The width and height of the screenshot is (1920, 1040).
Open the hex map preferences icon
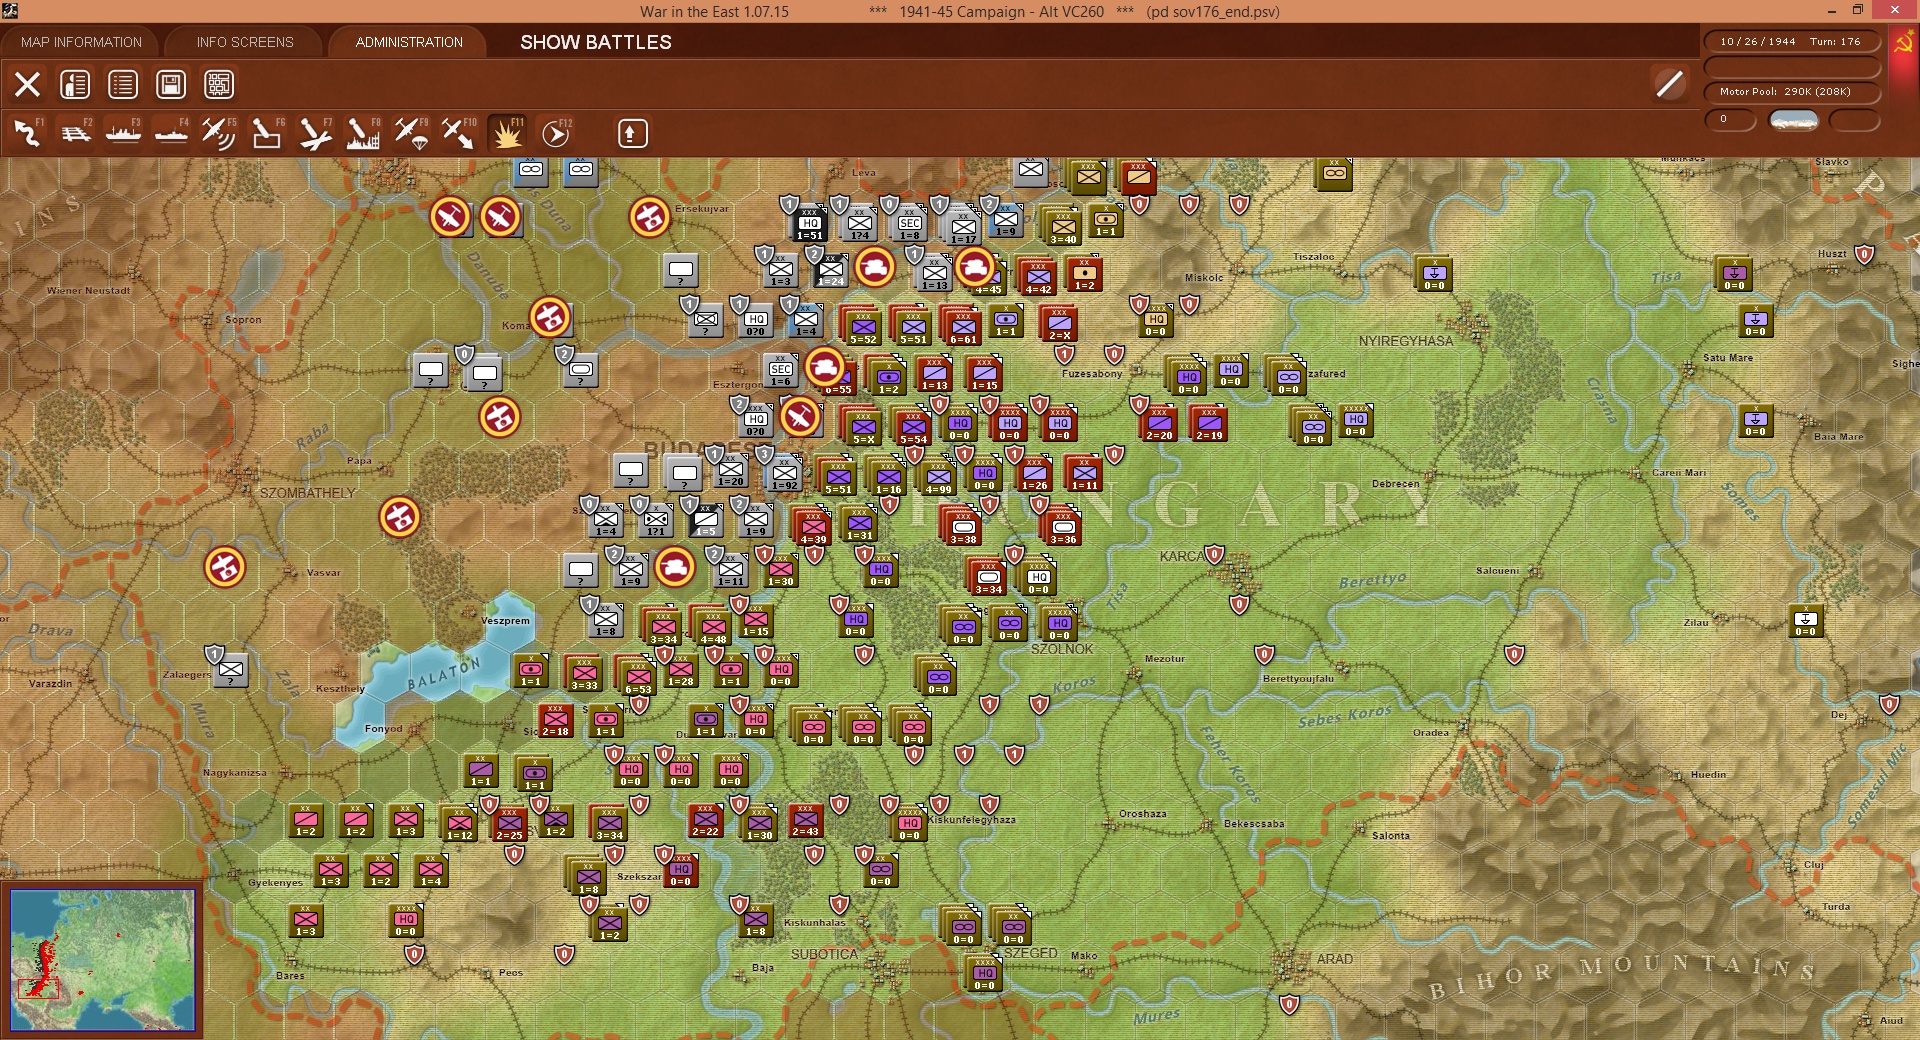click(219, 84)
